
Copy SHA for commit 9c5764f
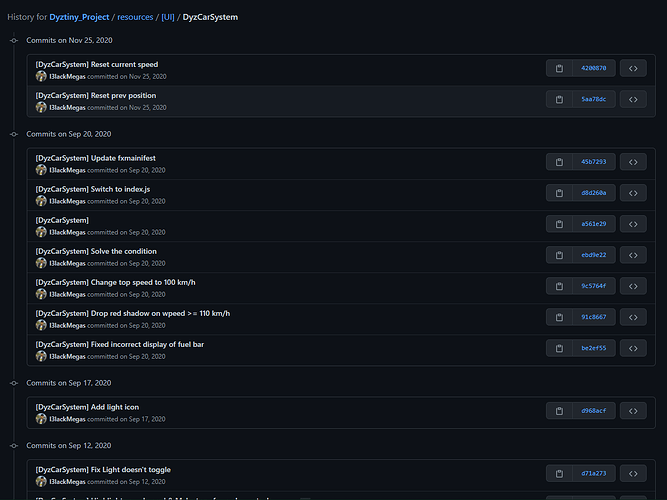(559, 286)
